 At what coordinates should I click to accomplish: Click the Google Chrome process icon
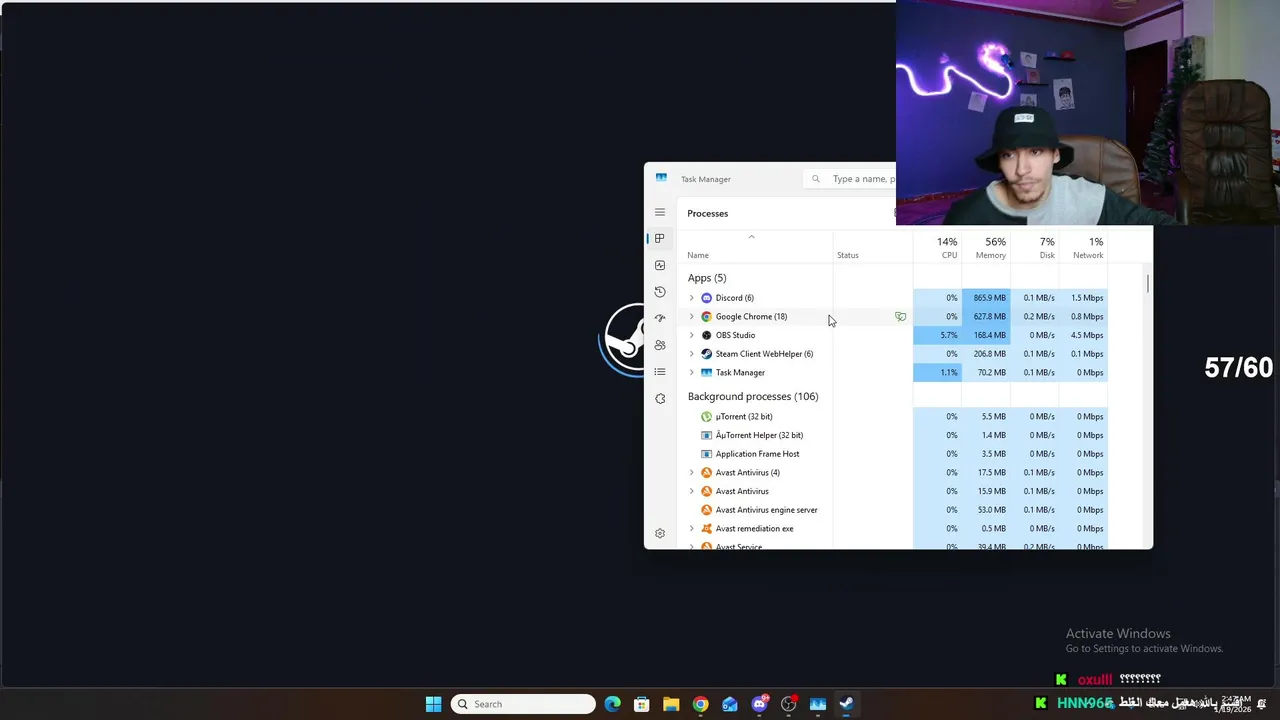pos(706,316)
